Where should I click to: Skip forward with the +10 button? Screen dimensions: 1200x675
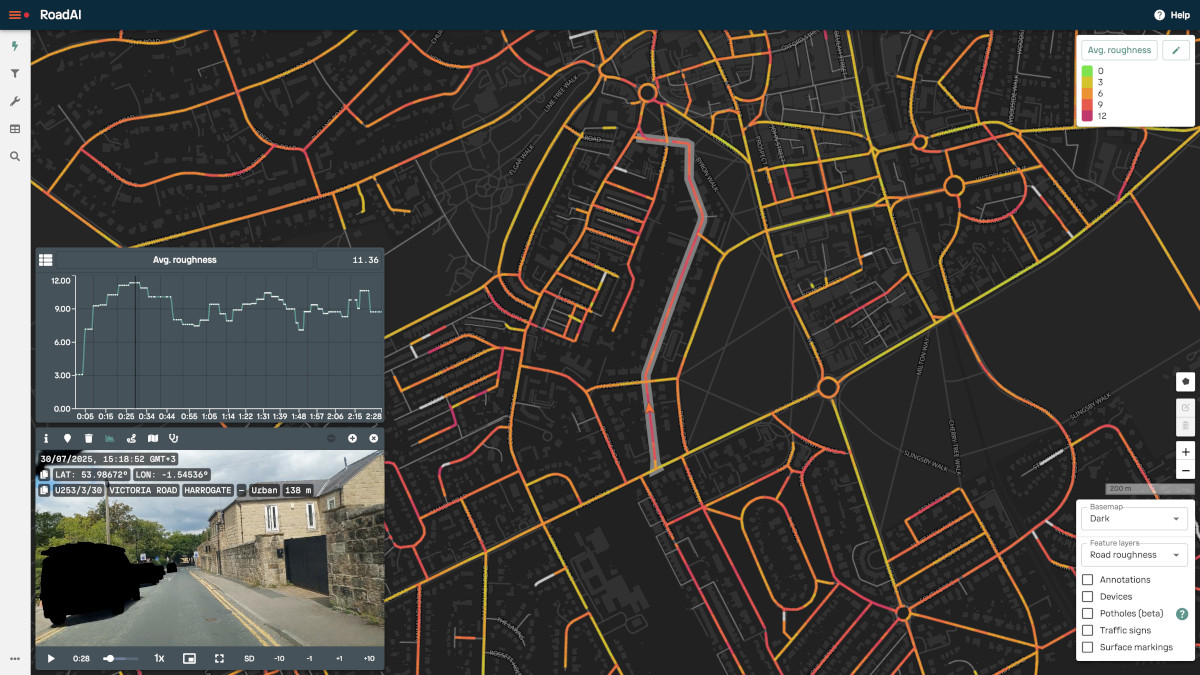(x=369, y=659)
